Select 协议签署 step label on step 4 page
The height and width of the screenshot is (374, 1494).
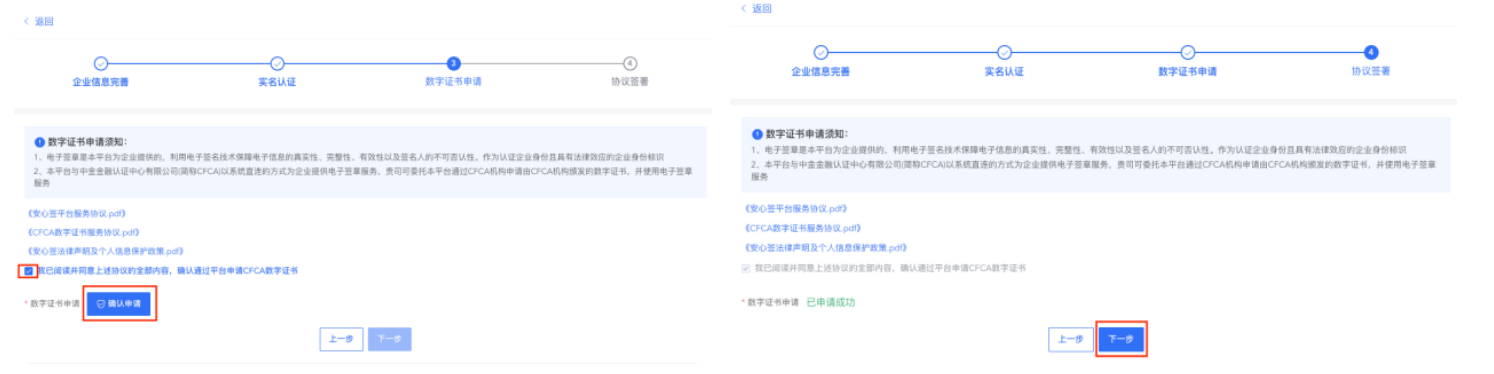coord(1370,72)
